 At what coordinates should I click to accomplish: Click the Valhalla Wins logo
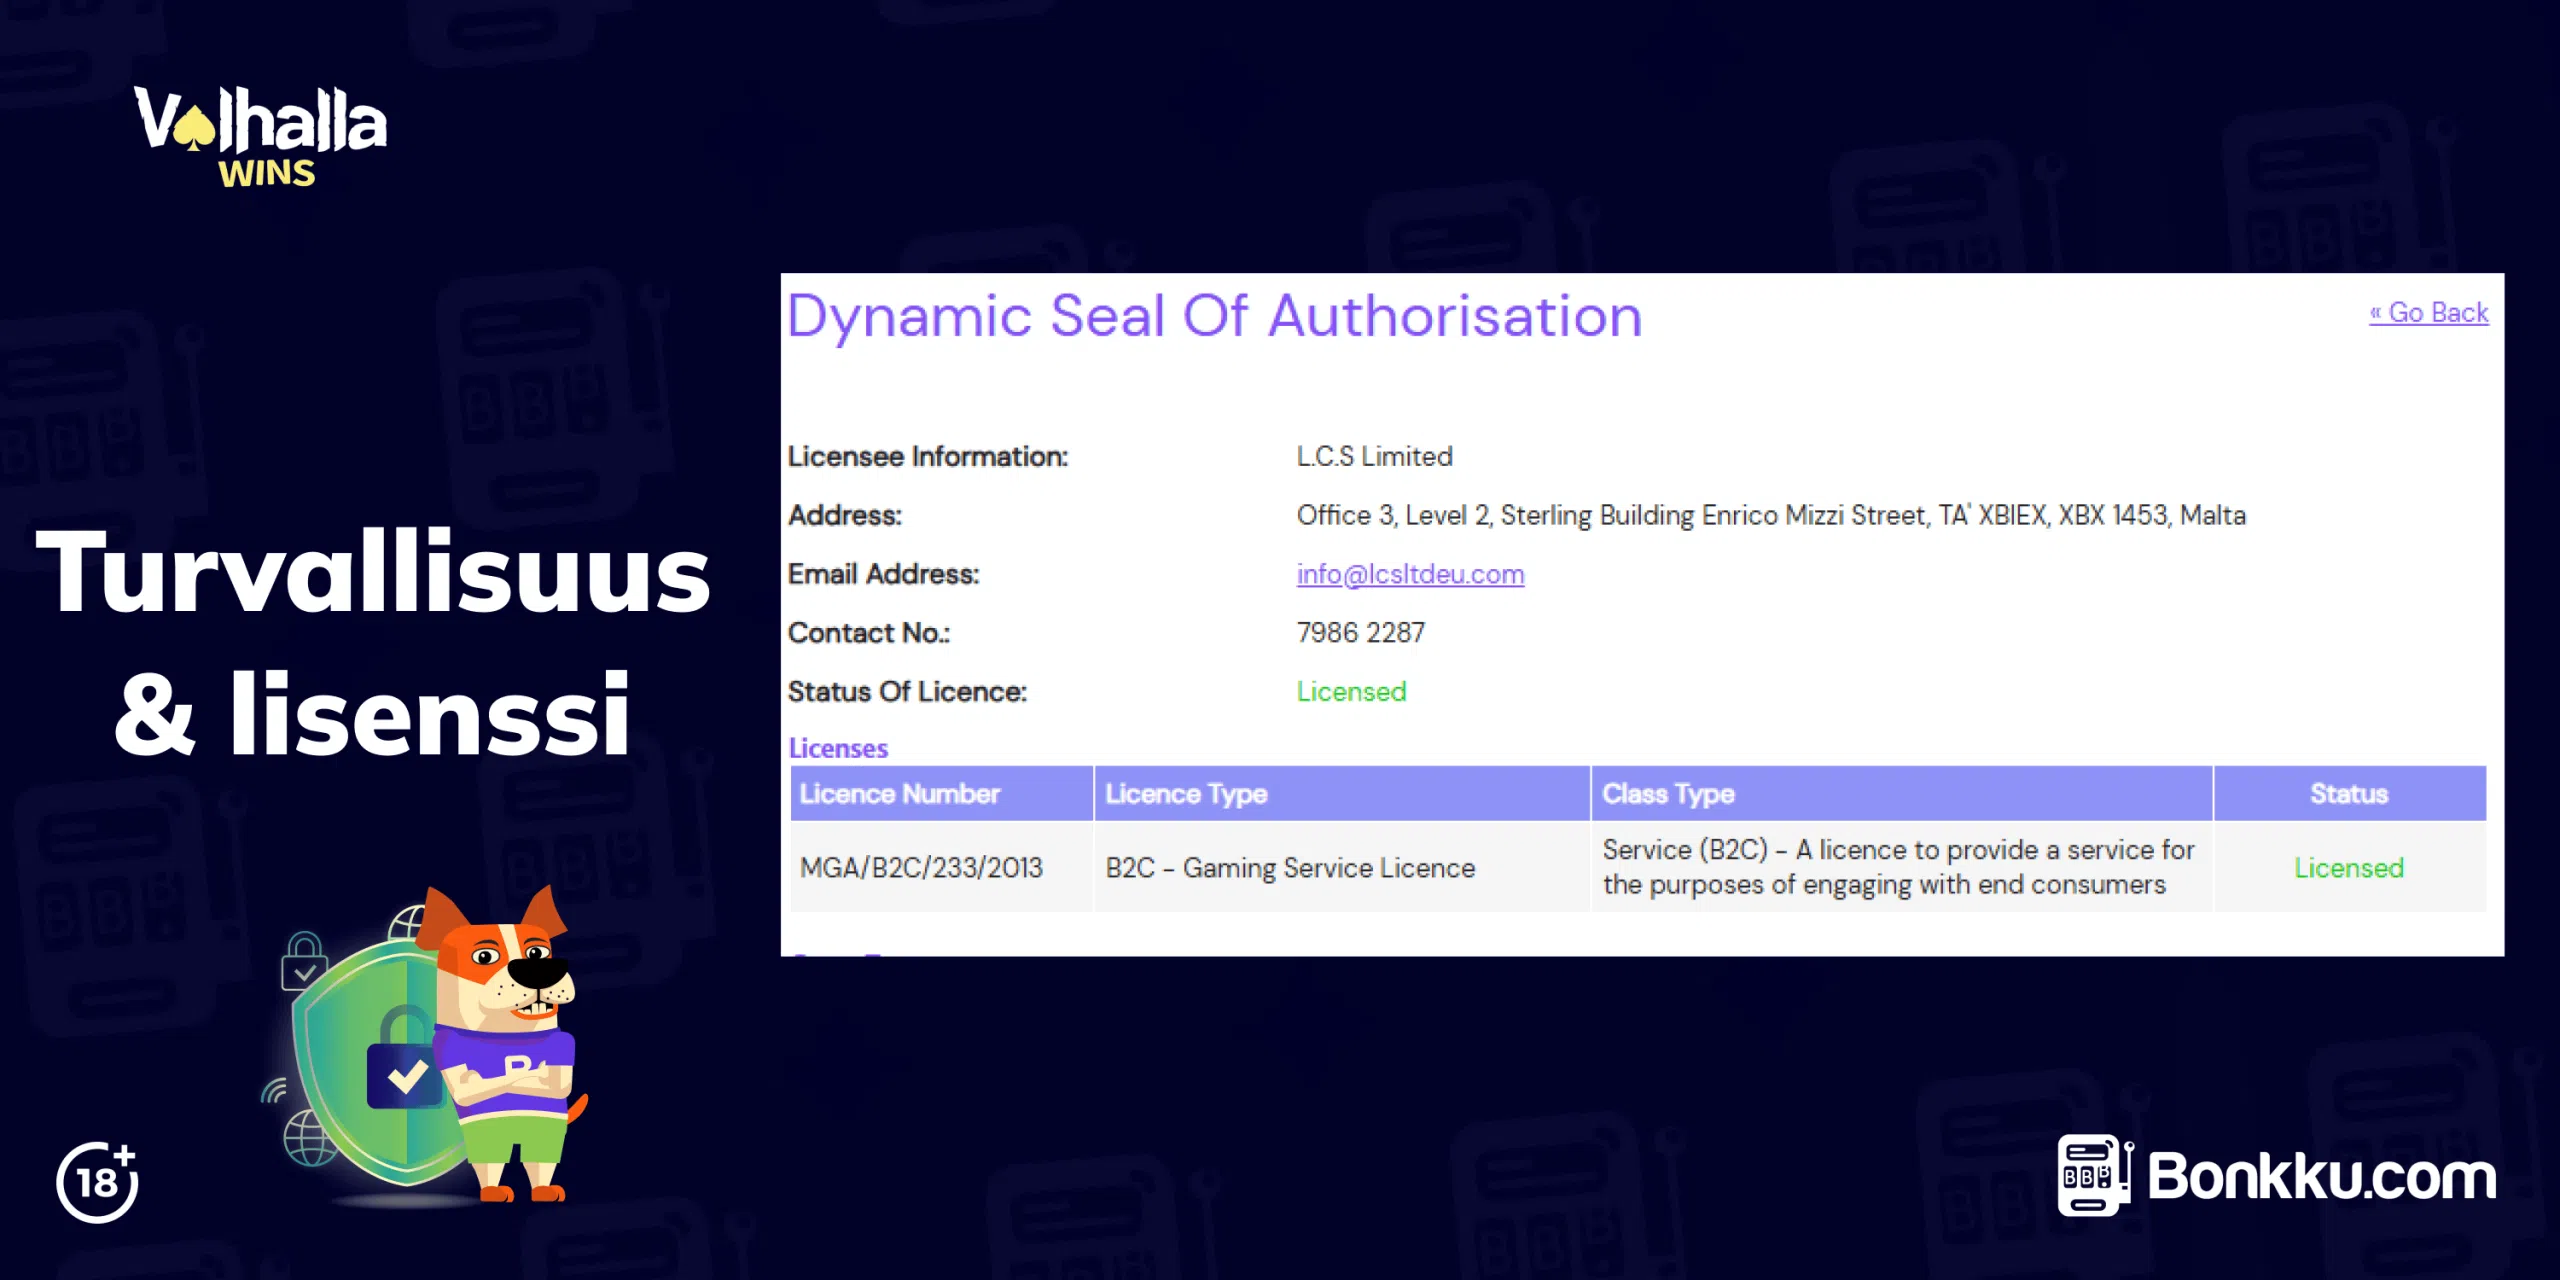pyautogui.click(x=260, y=135)
